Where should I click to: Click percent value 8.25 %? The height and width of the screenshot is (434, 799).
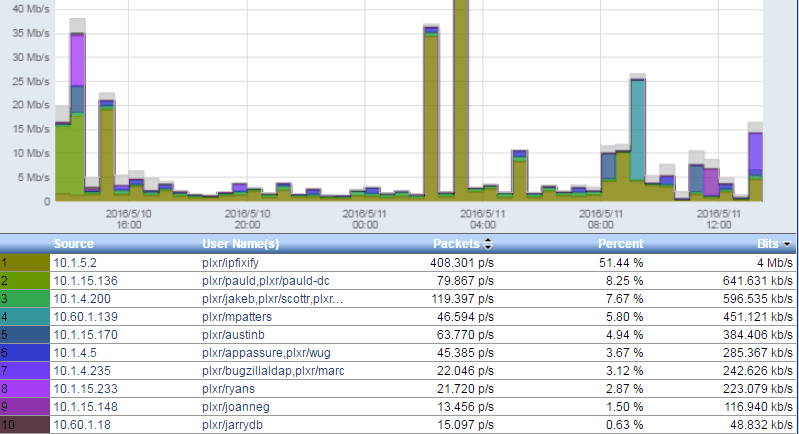pyautogui.click(x=624, y=281)
